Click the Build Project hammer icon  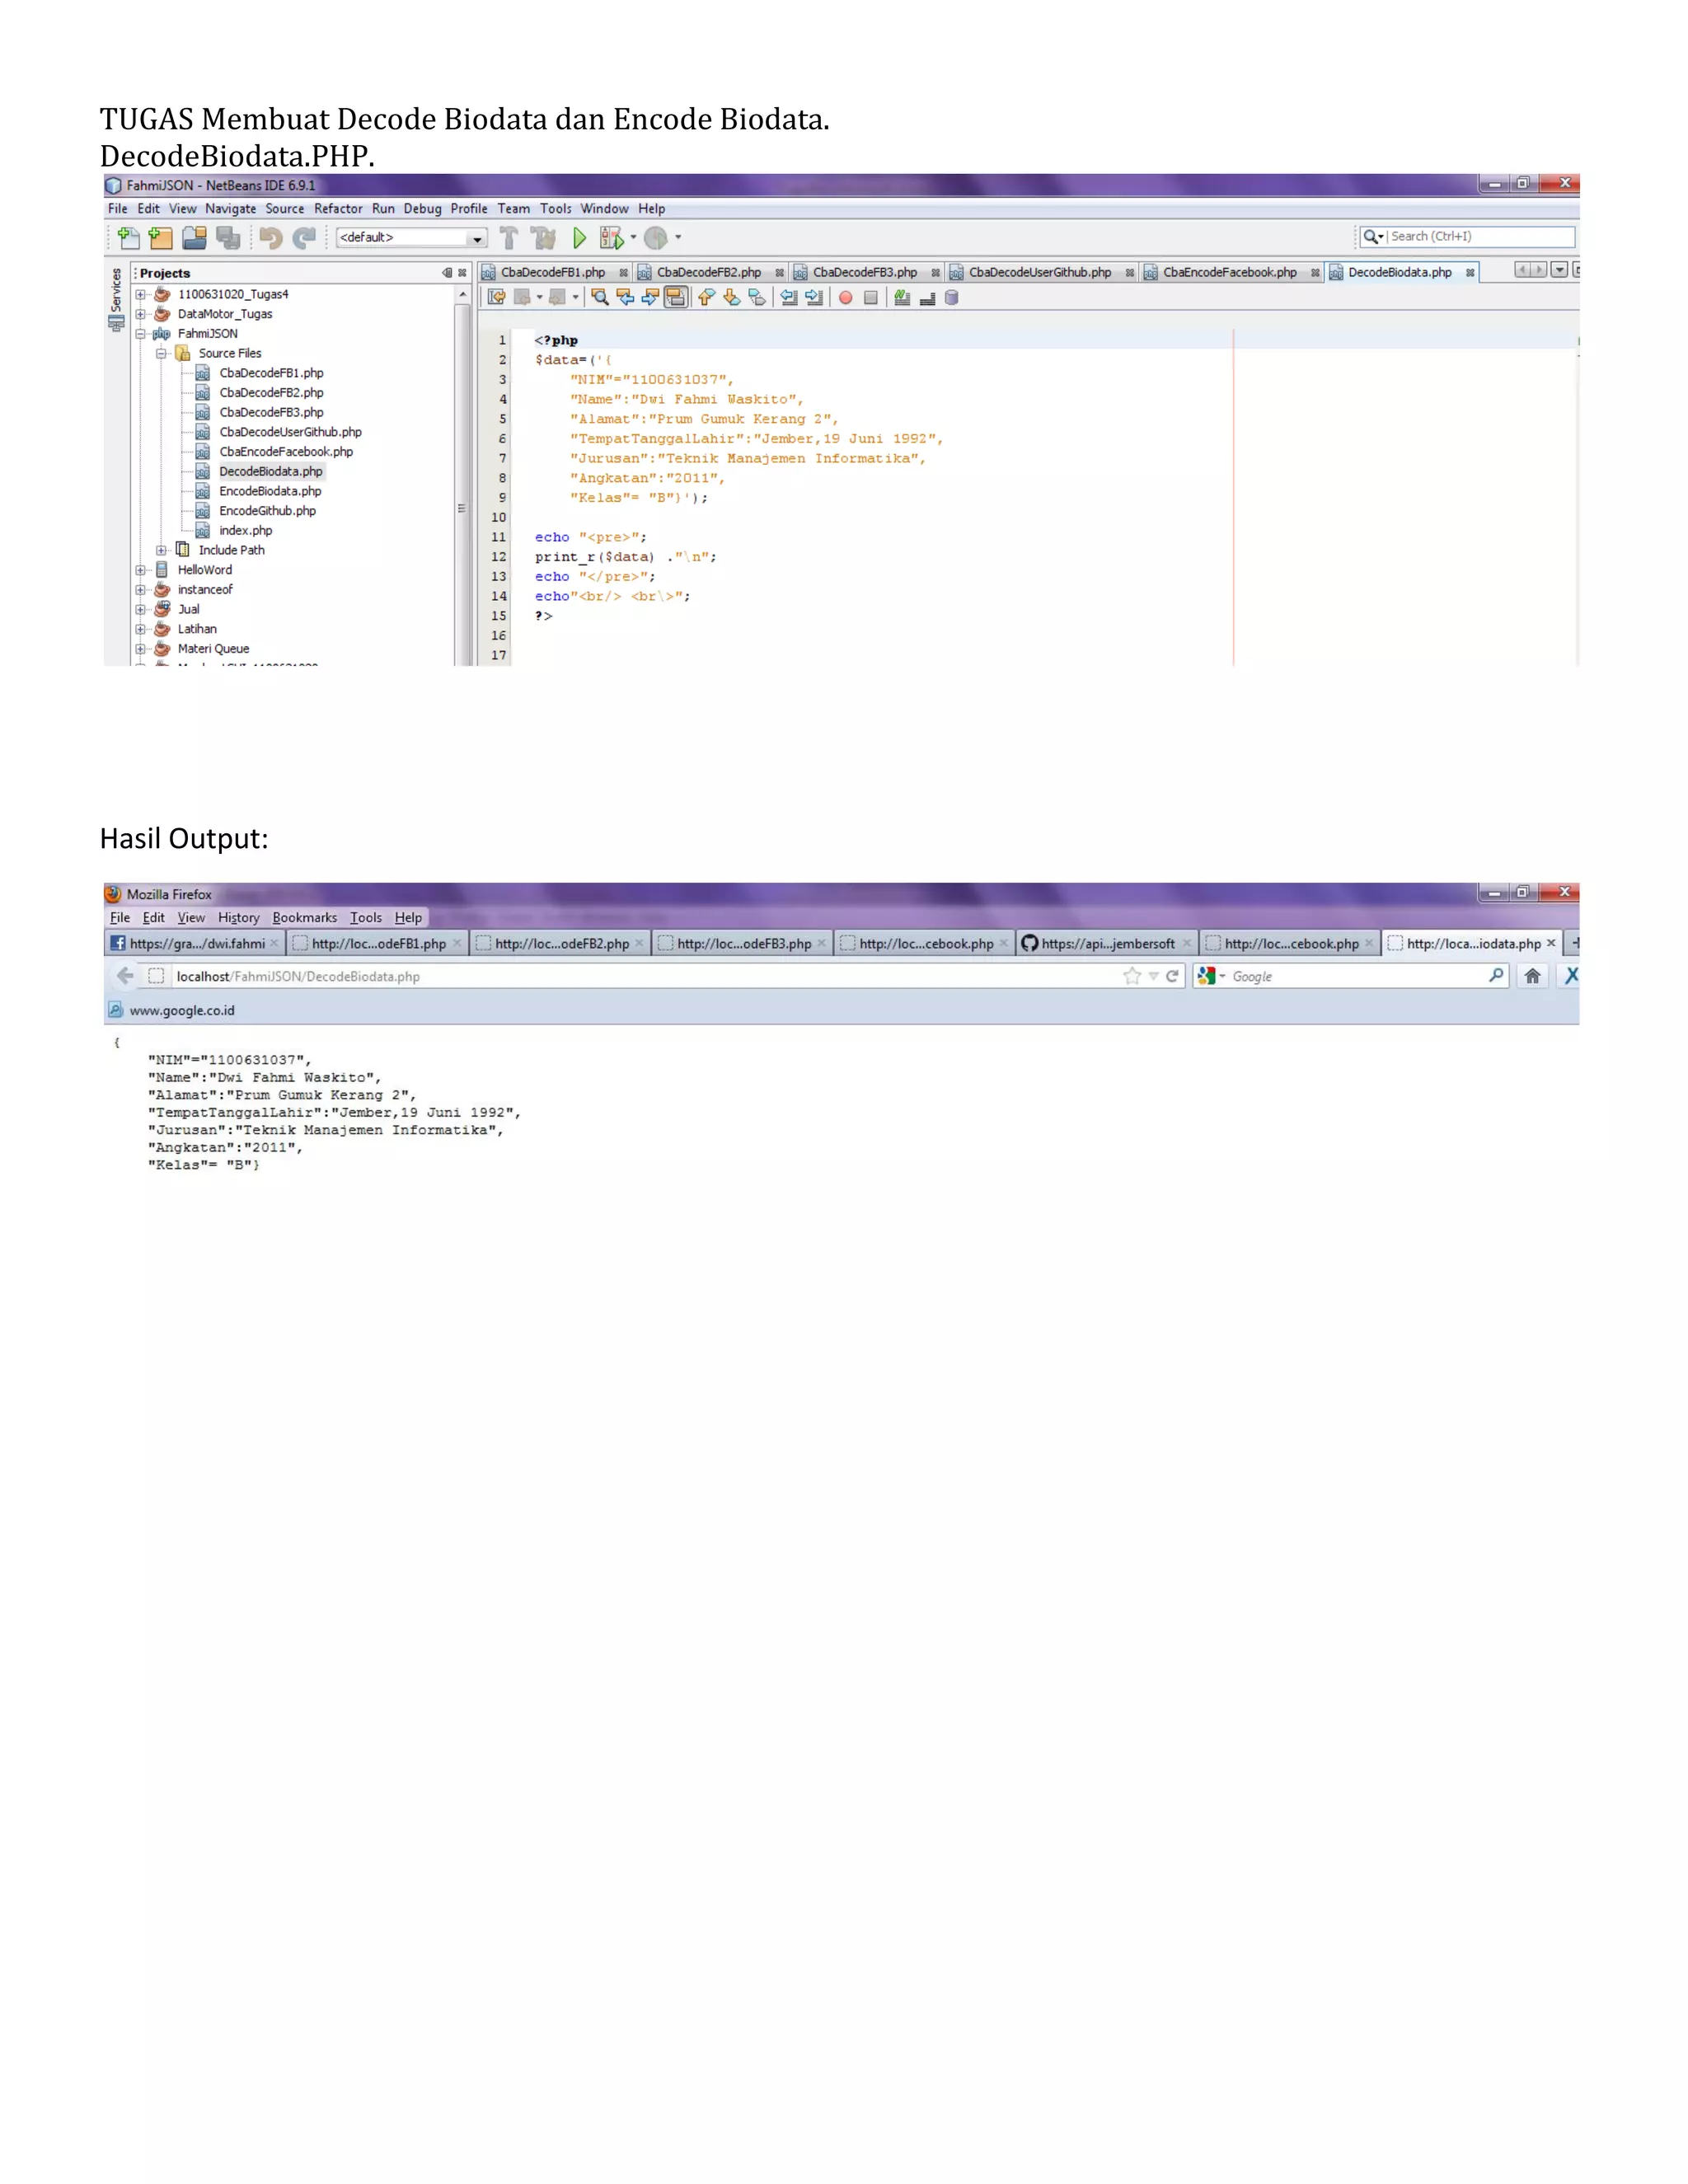pyautogui.click(x=509, y=237)
